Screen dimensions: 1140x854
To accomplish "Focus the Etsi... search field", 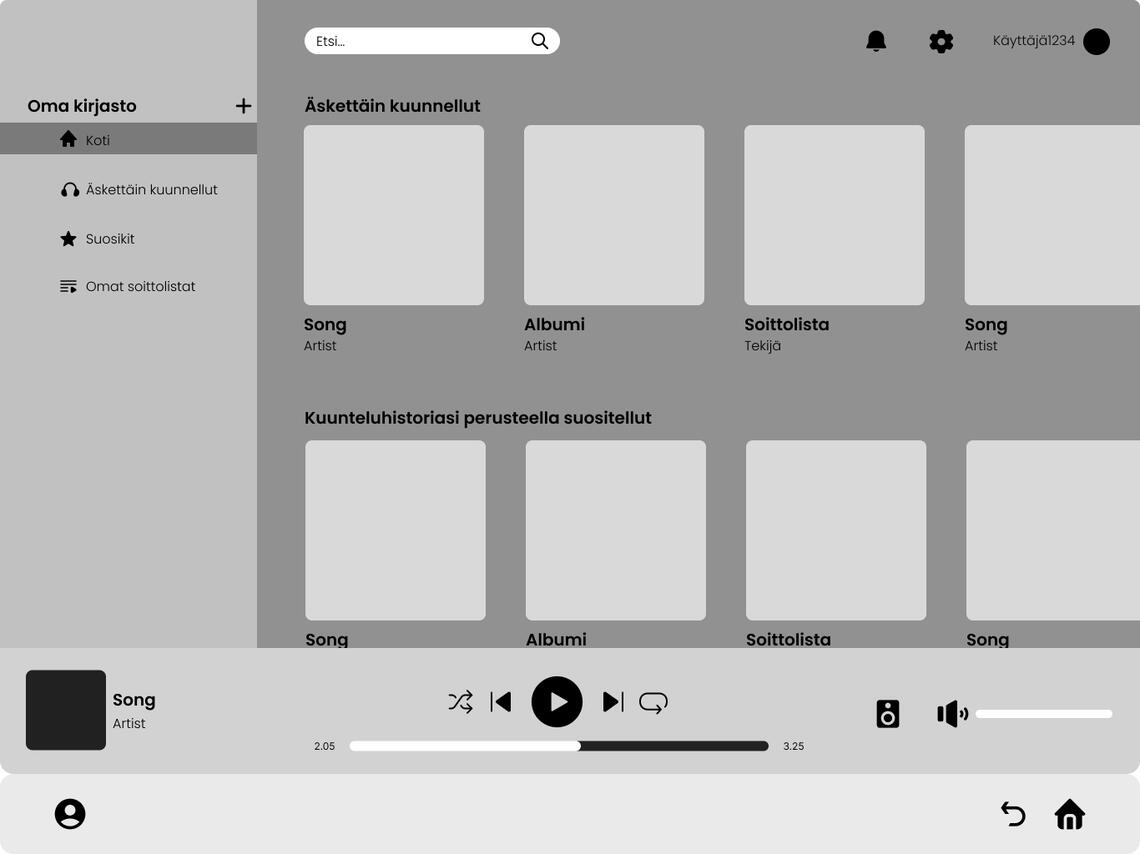I will pyautogui.click(x=432, y=41).
